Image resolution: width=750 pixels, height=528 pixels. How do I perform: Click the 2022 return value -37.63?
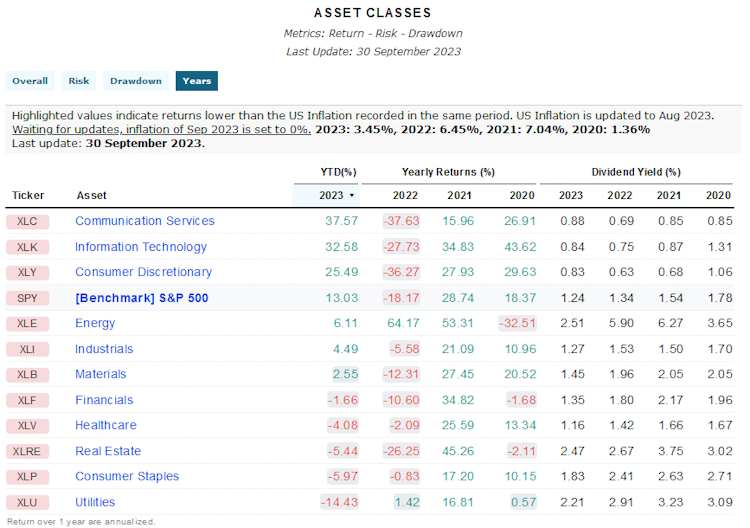pyautogui.click(x=401, y=221)
